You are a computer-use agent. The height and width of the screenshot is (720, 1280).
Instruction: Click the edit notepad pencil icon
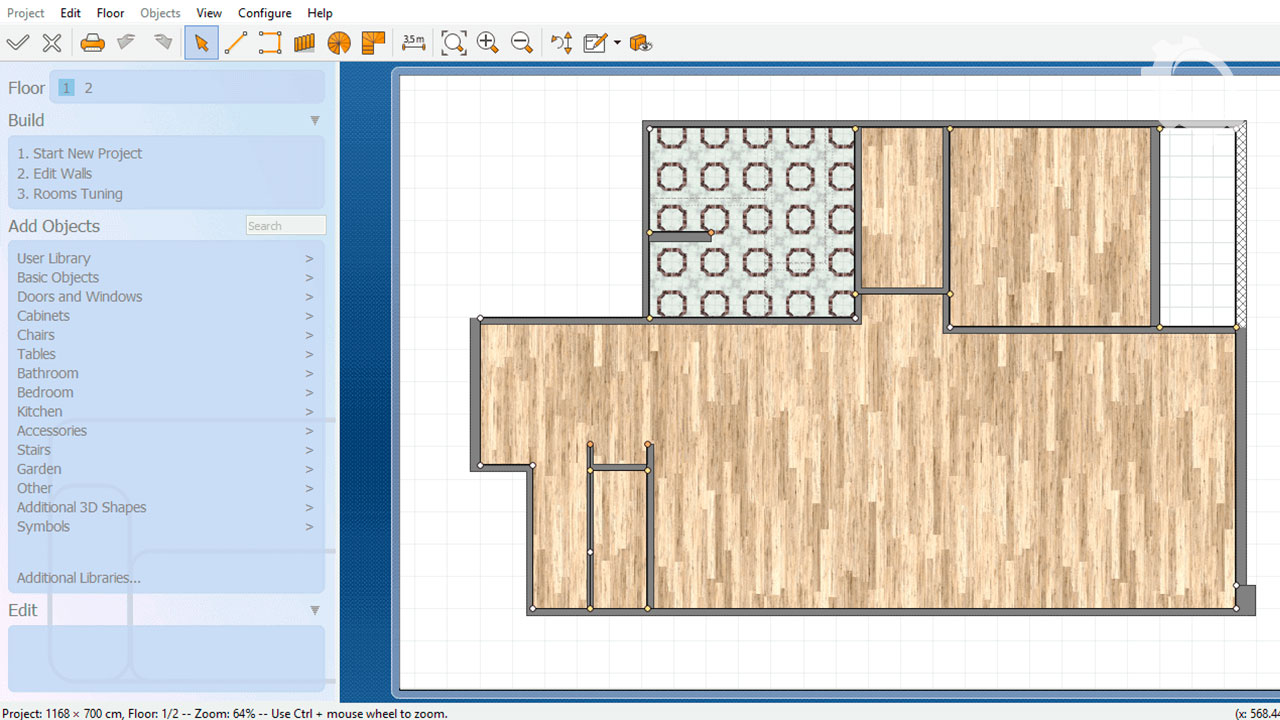(596, 43)
